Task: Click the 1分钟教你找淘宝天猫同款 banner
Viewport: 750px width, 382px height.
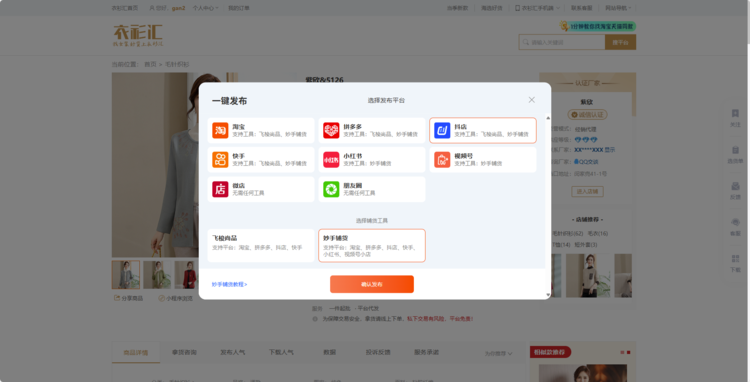Action: click(x=597, y=26)
